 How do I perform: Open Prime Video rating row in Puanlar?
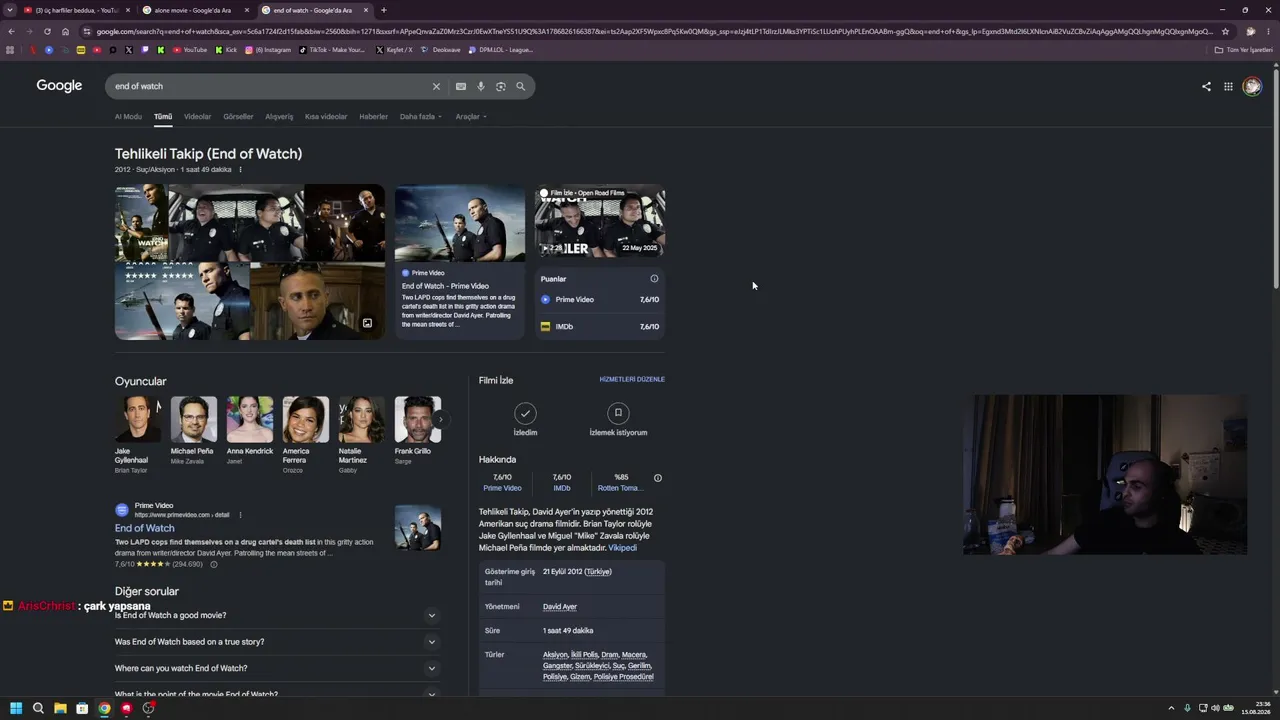click(600, 299)
